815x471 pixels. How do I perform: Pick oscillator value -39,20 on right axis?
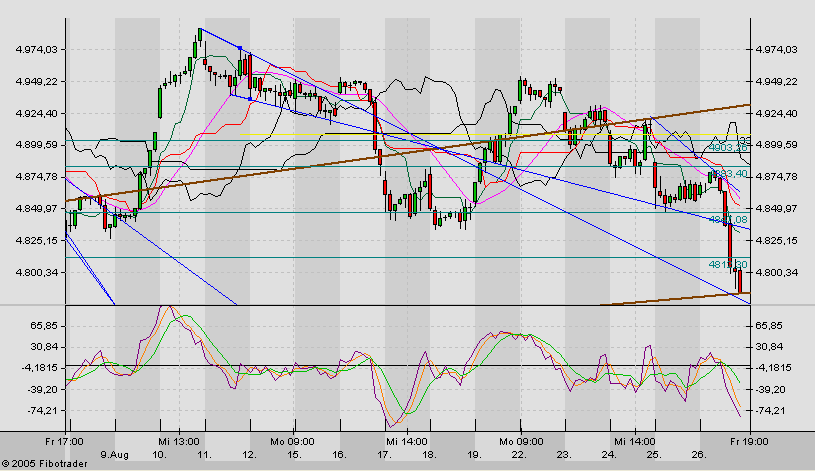tap(771, 389)
